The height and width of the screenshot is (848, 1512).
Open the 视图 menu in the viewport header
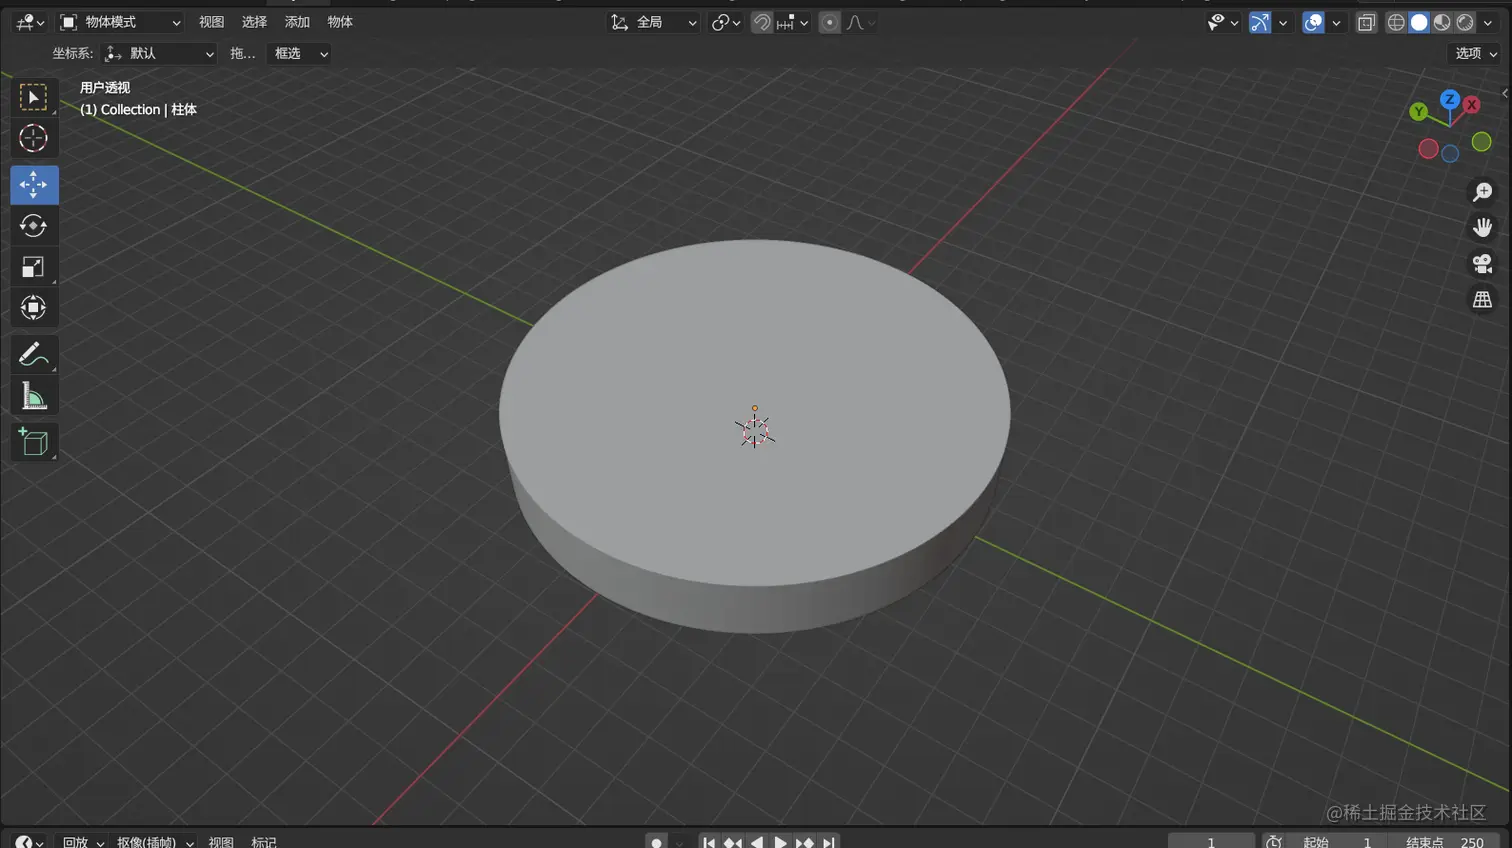click(x=211, y=22)
